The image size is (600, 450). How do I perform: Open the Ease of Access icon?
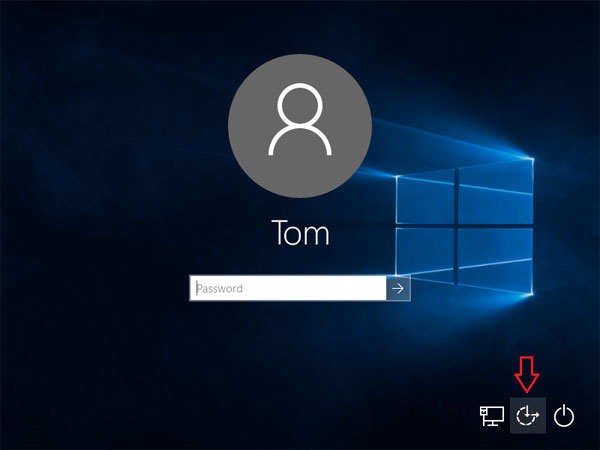tap(528, 416)
